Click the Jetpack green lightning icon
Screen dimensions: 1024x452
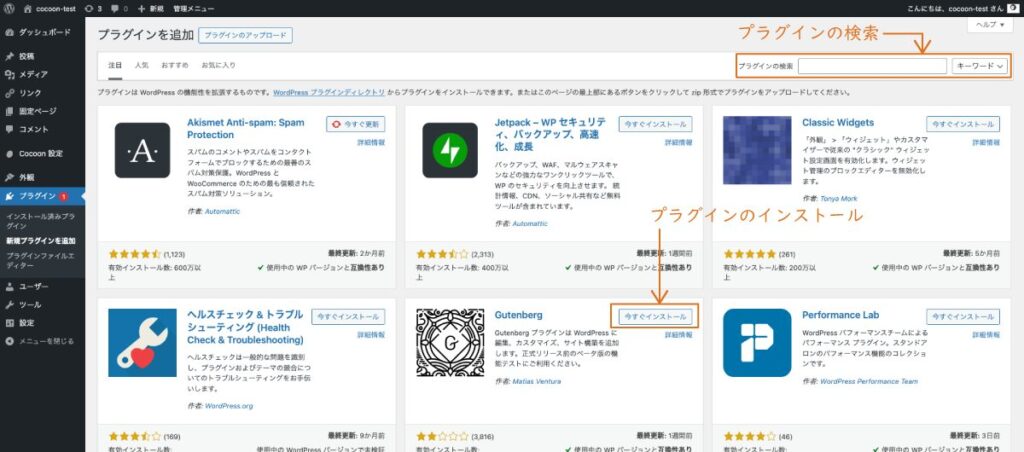(450, 150)
